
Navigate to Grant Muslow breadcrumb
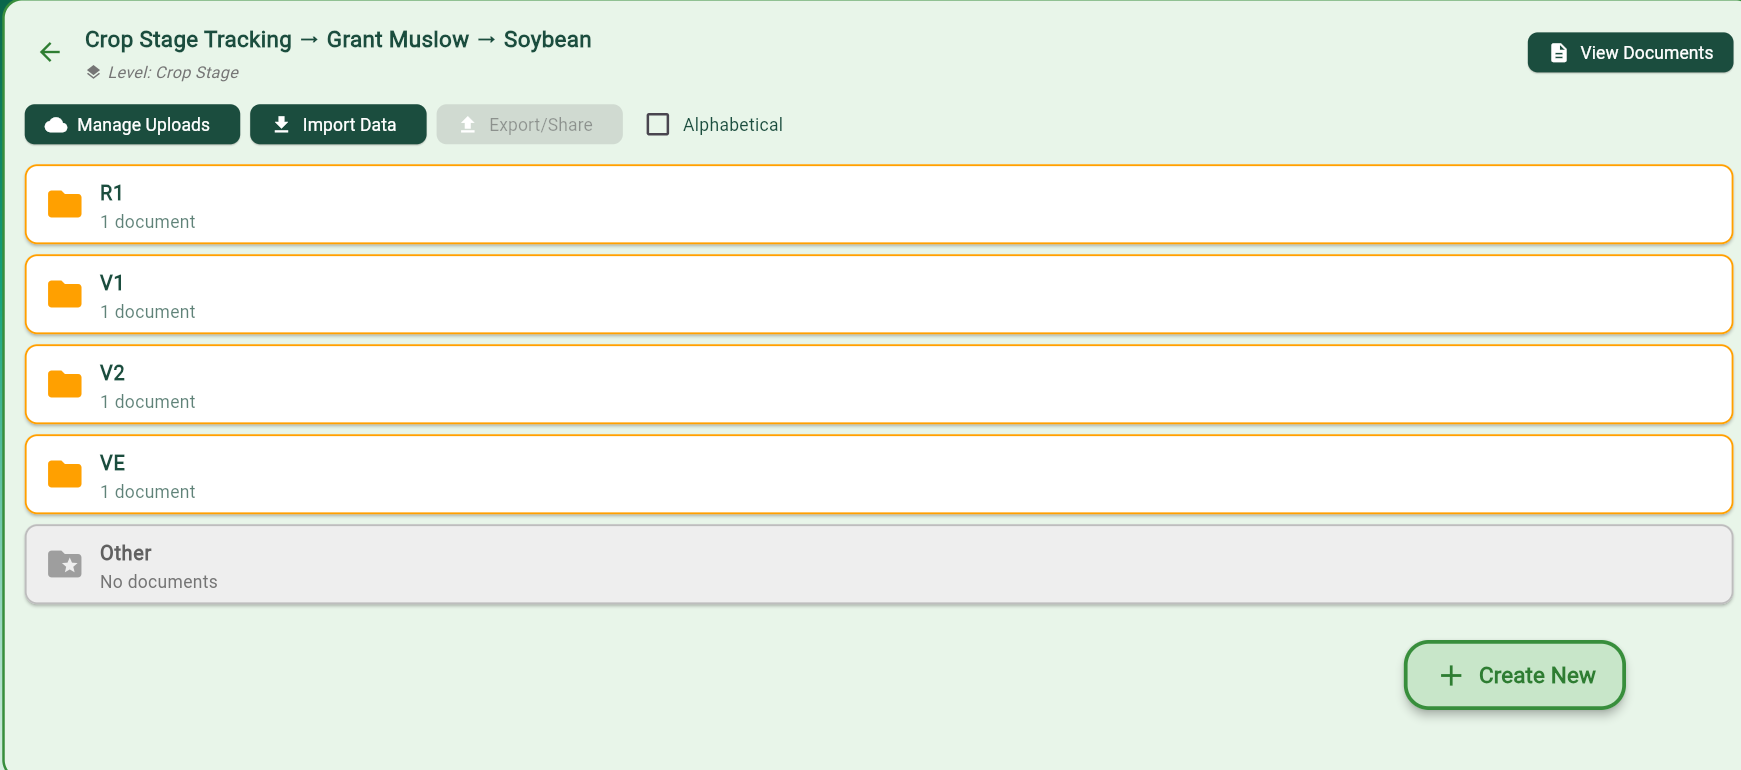pyautogui.click(x=397, y=40)
